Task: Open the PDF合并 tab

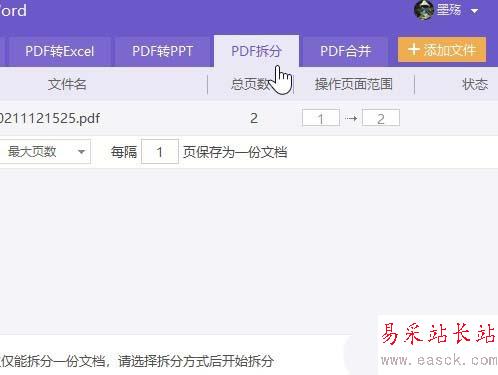Action: coord(345,51)
